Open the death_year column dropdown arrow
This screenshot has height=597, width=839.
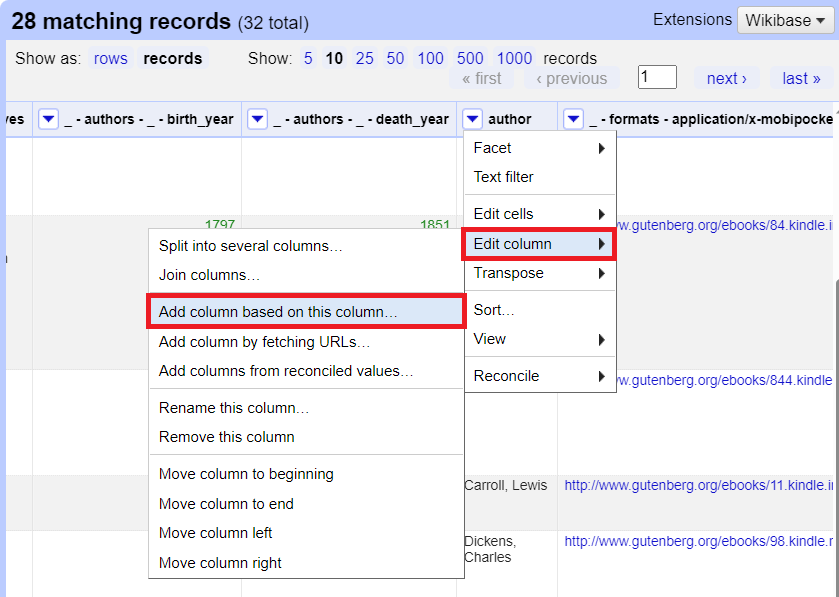257,120
